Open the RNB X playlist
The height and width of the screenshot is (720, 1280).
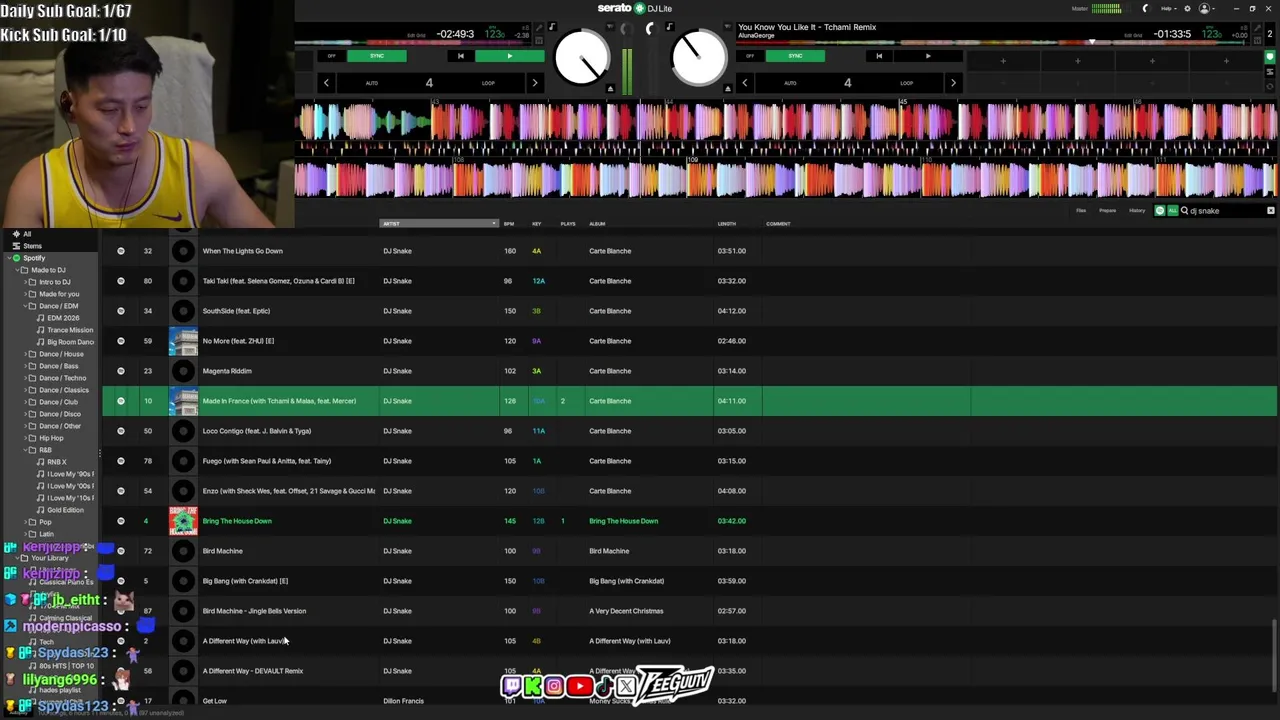(x=56, y=462)
